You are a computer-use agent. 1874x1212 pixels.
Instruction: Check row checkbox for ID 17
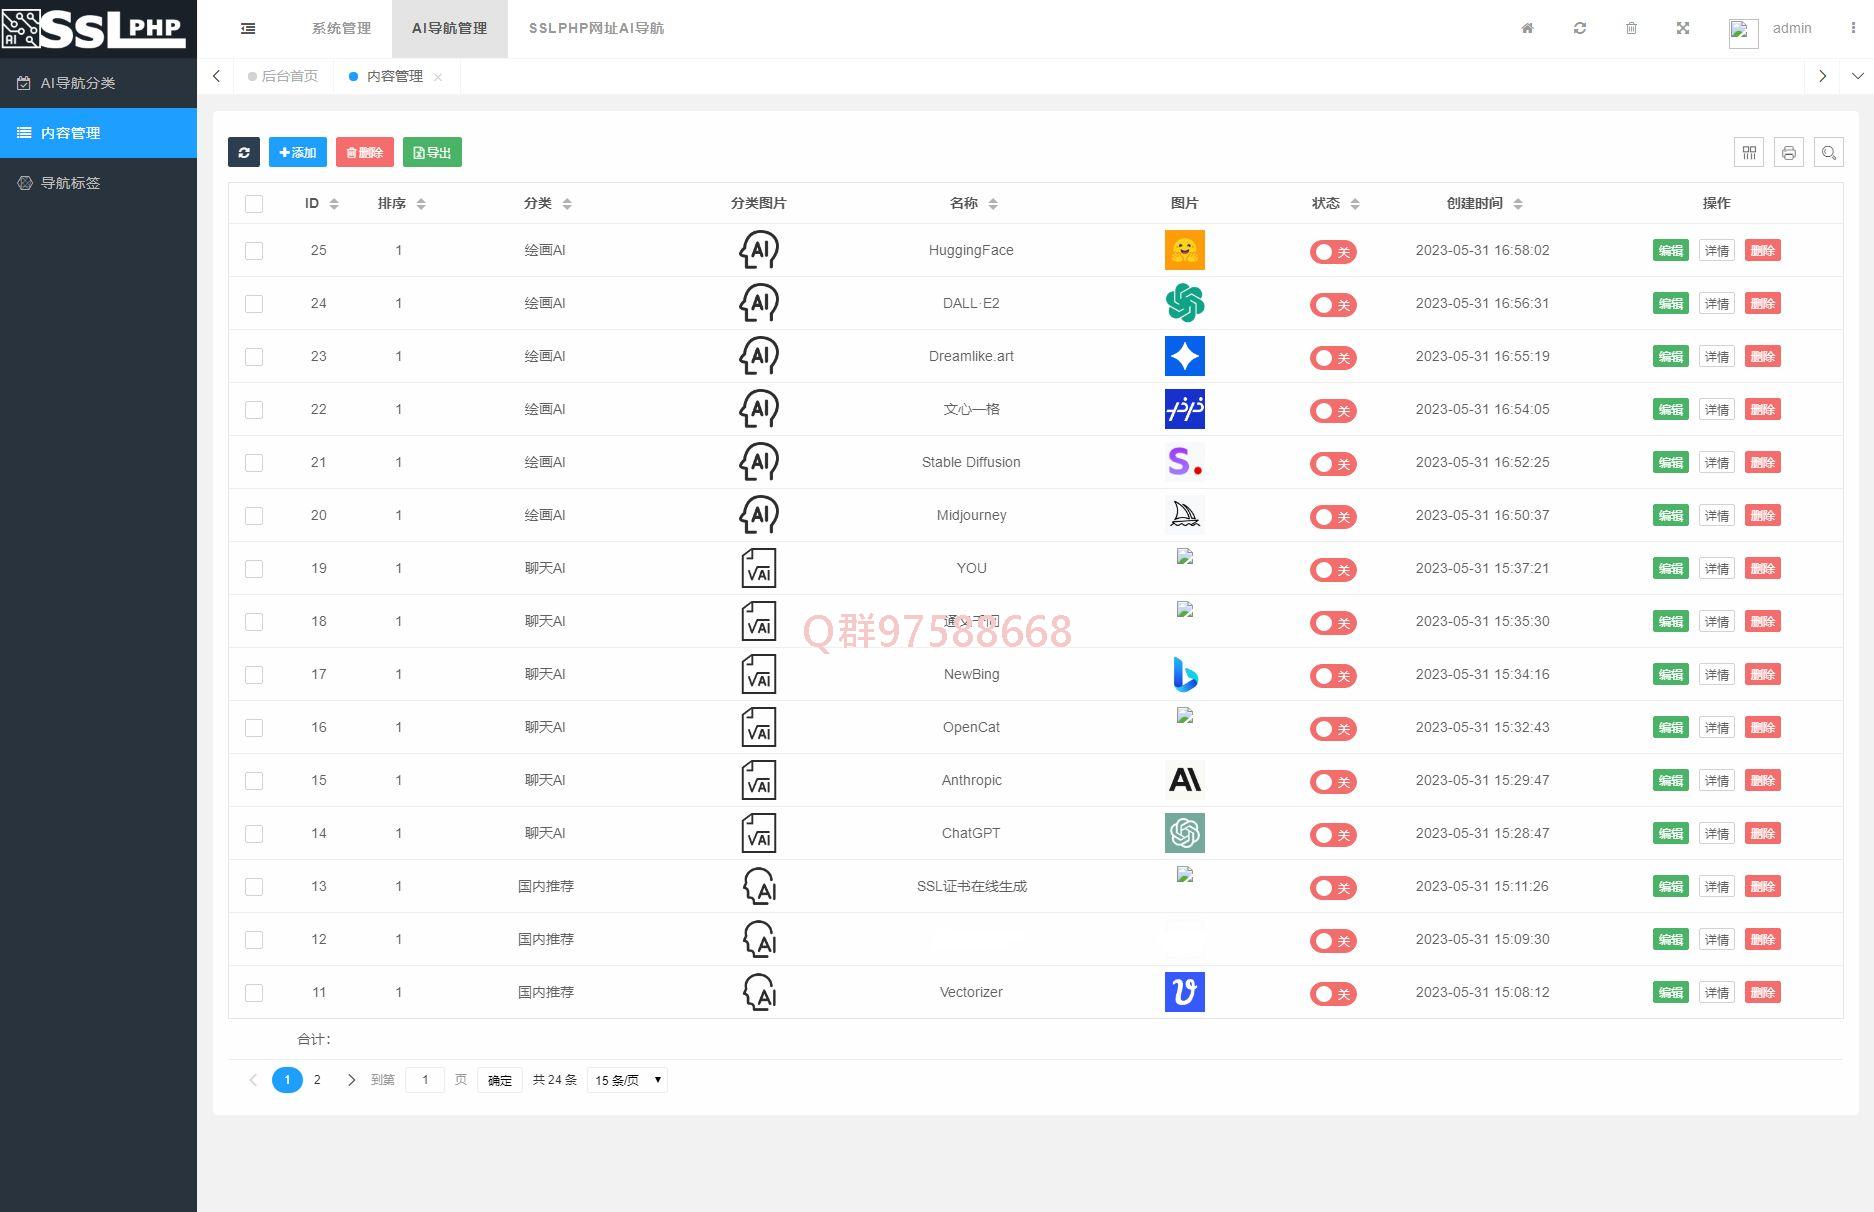click(254, 675)
